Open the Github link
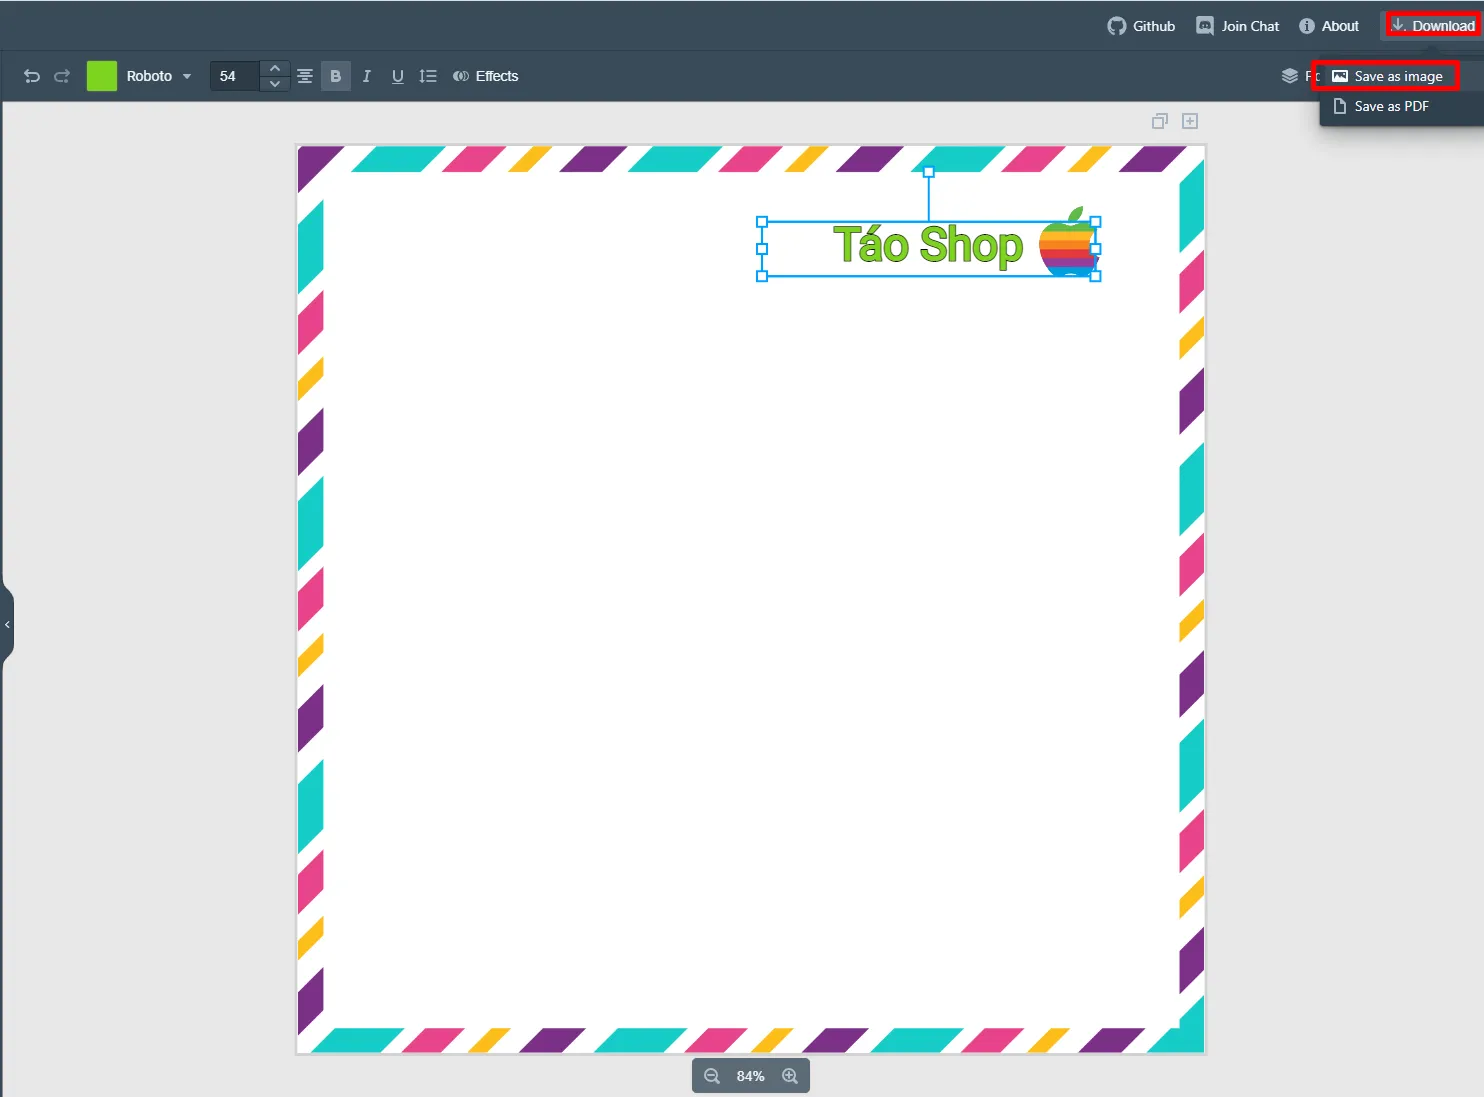This screenshot has width=1484, height=1097. click(1141, 26)
